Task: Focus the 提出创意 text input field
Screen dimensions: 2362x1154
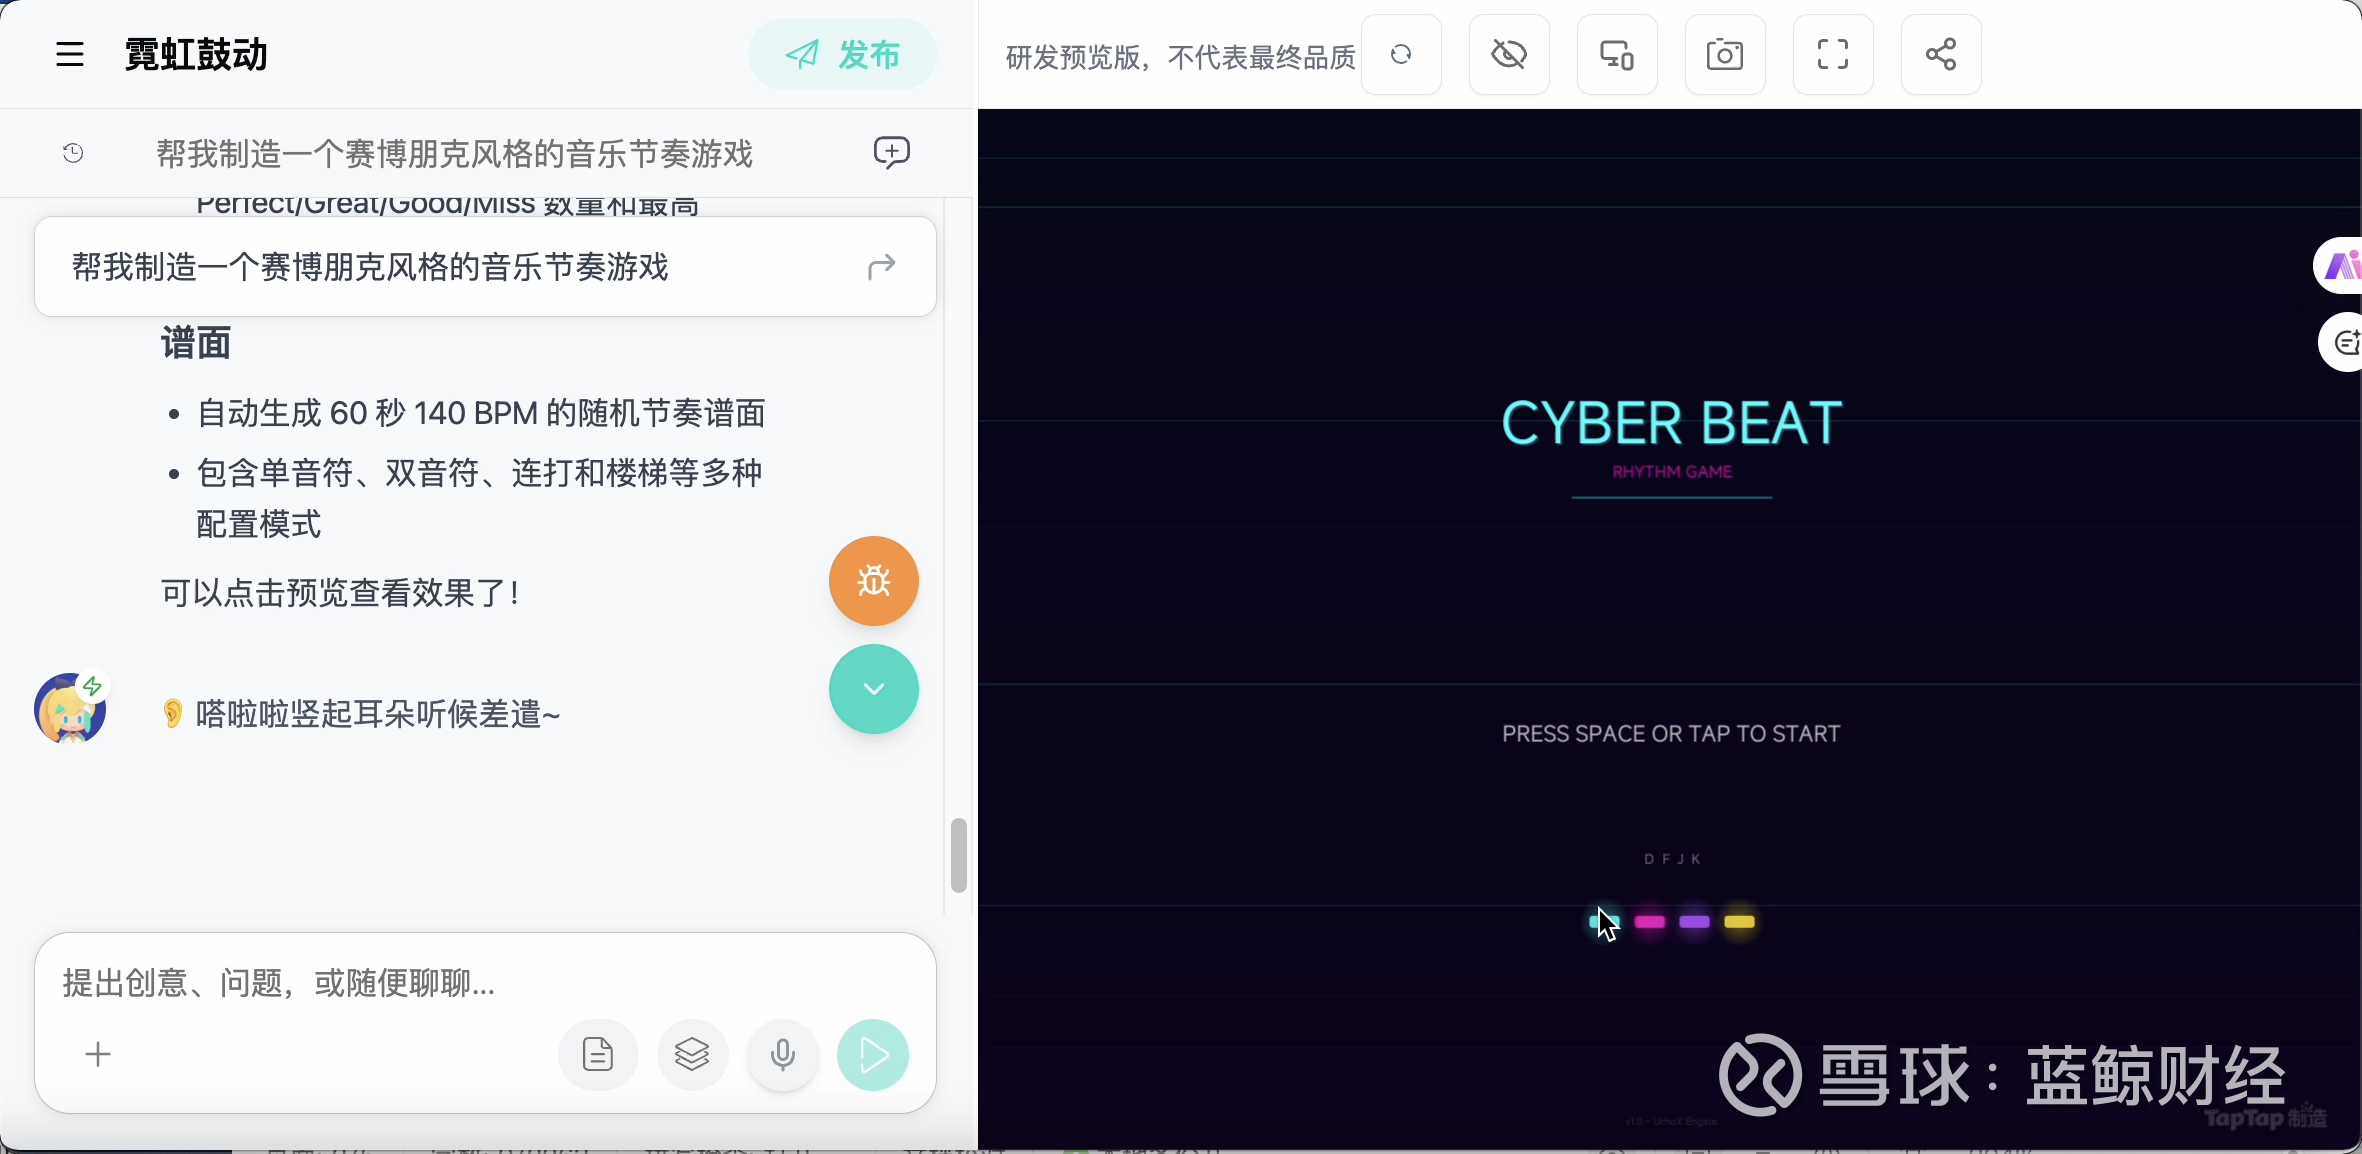Action: (x=485, y=983)
